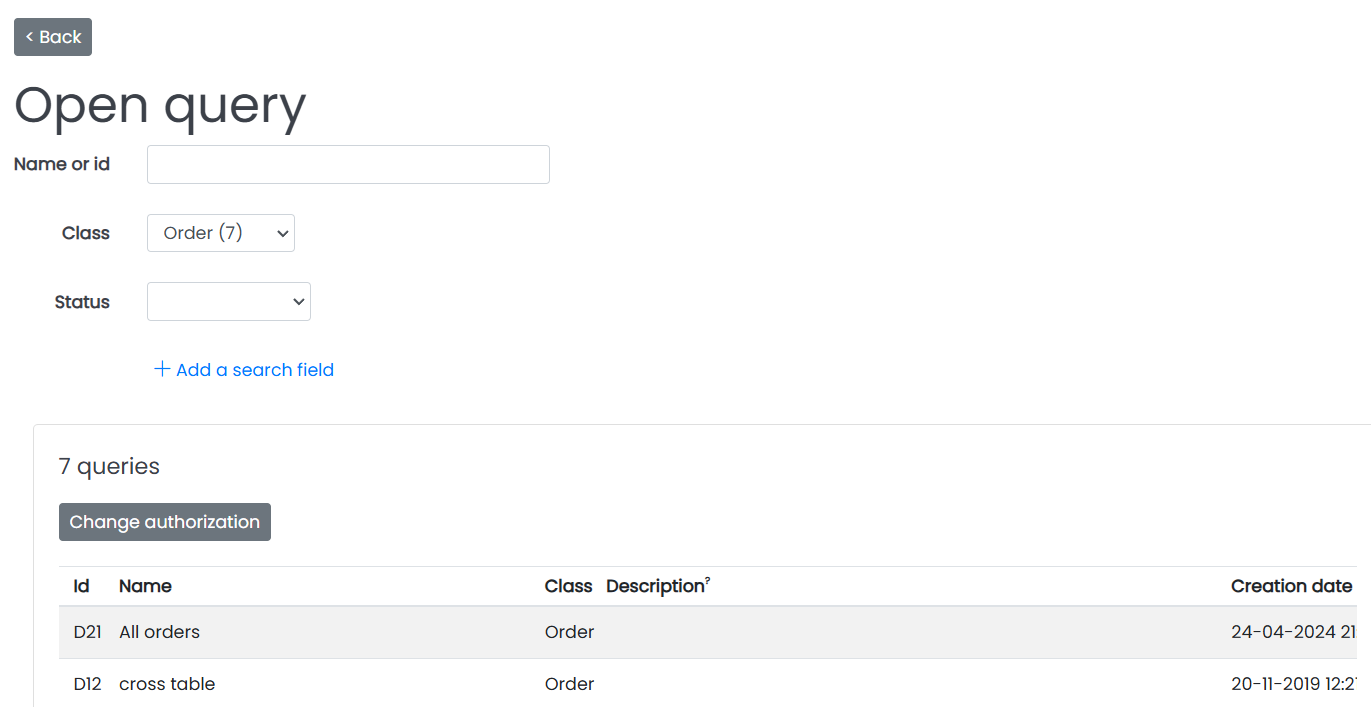The width and height of the screenshot is (1371, 707).
Task: Click the plus icon before Add a search field
Action: [x=162, y=369]
